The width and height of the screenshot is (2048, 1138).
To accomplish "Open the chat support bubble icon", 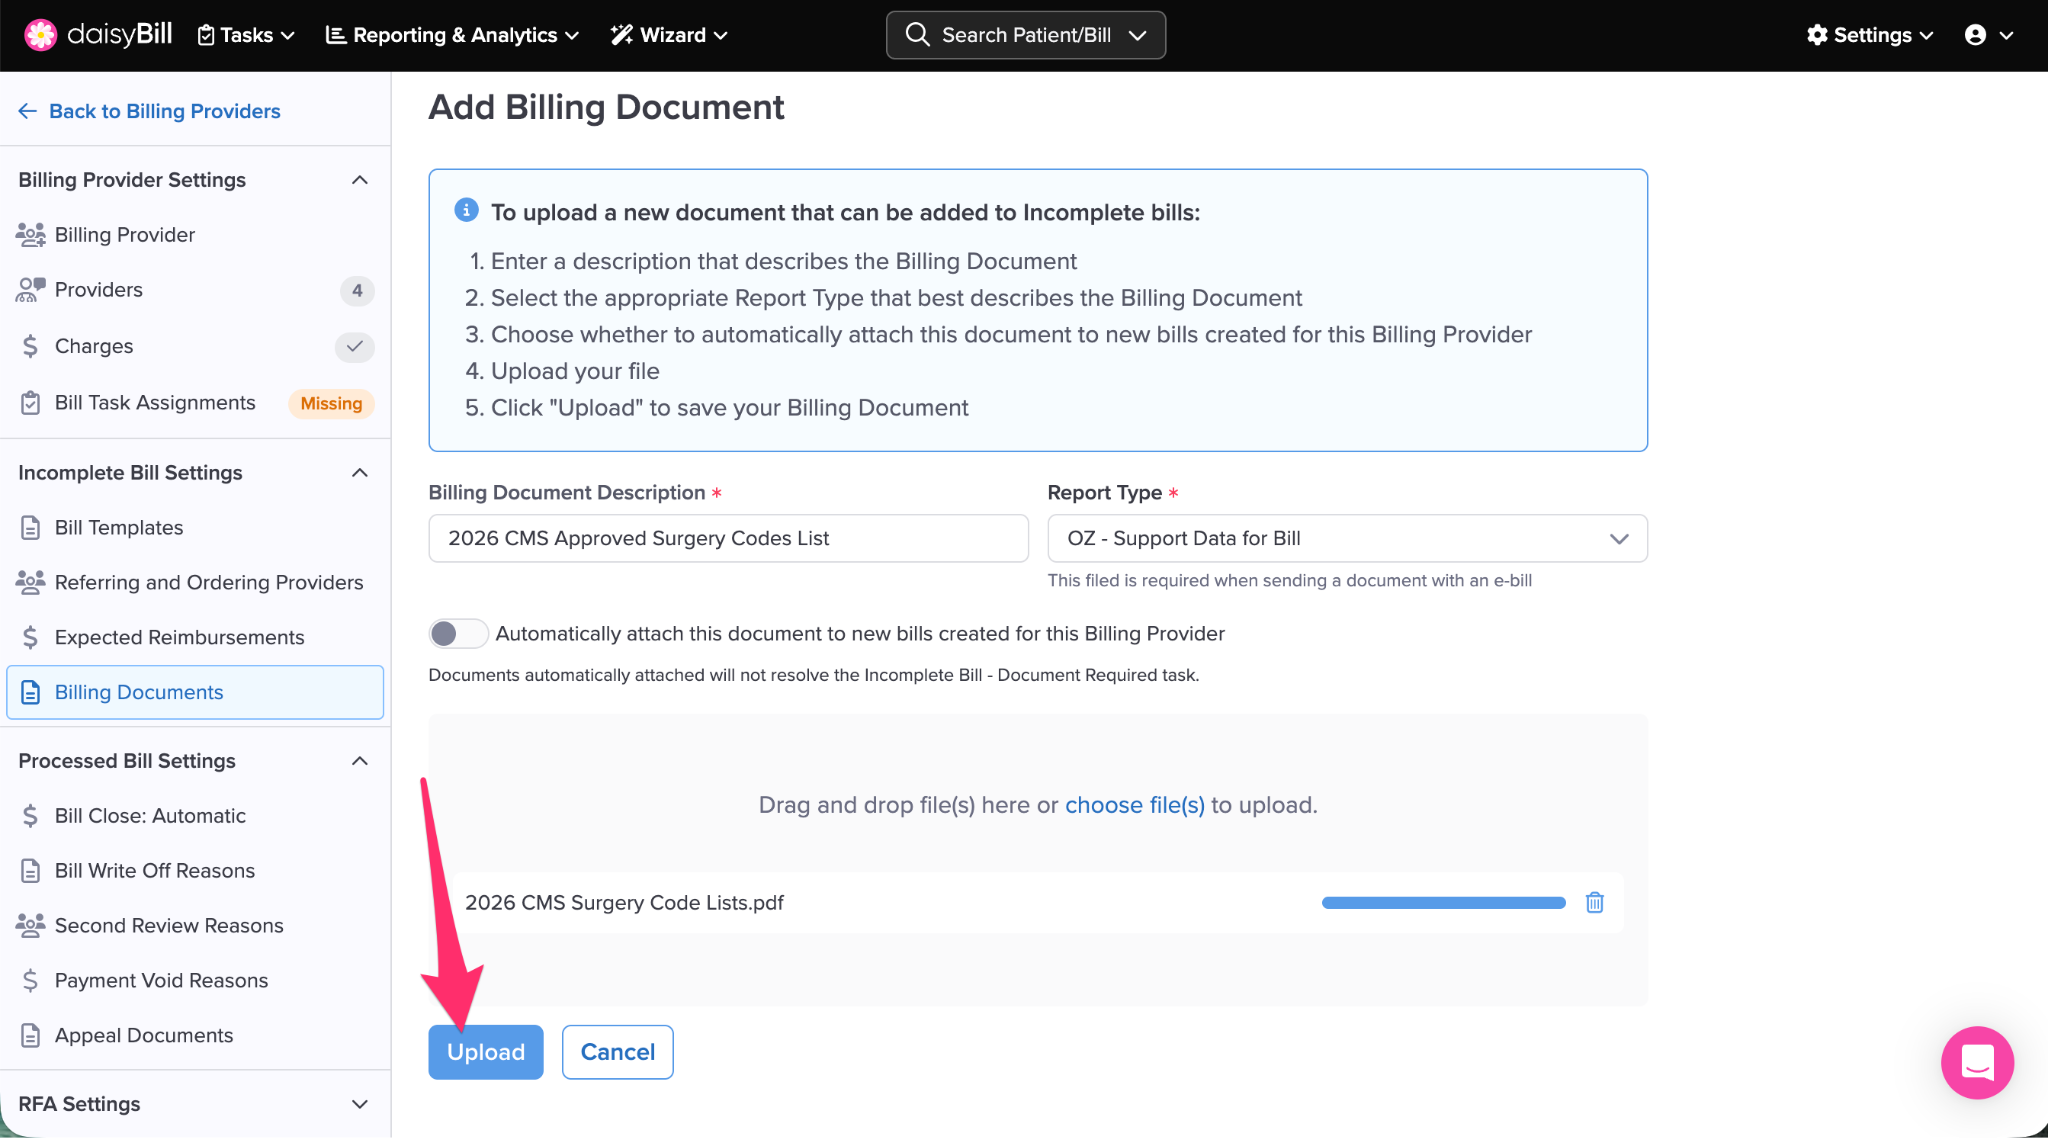I will (1976, 1062).
